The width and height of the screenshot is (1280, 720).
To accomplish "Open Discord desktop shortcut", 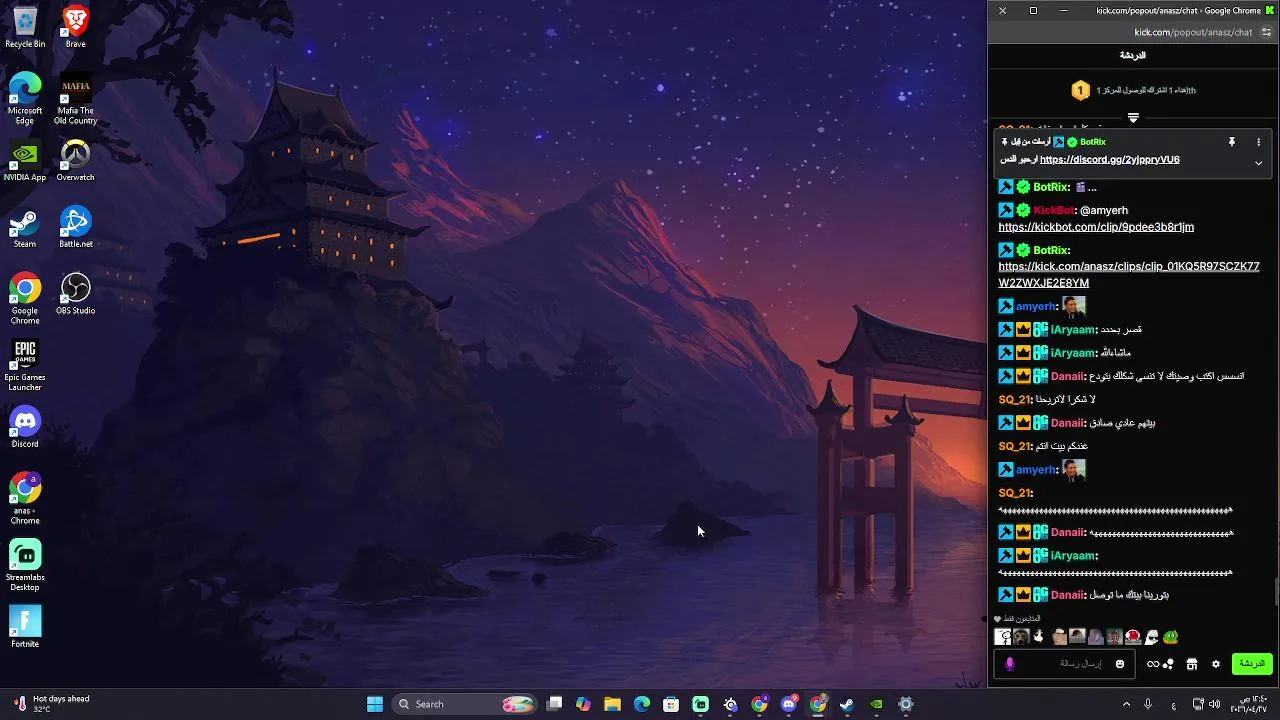I will point(25,428).
